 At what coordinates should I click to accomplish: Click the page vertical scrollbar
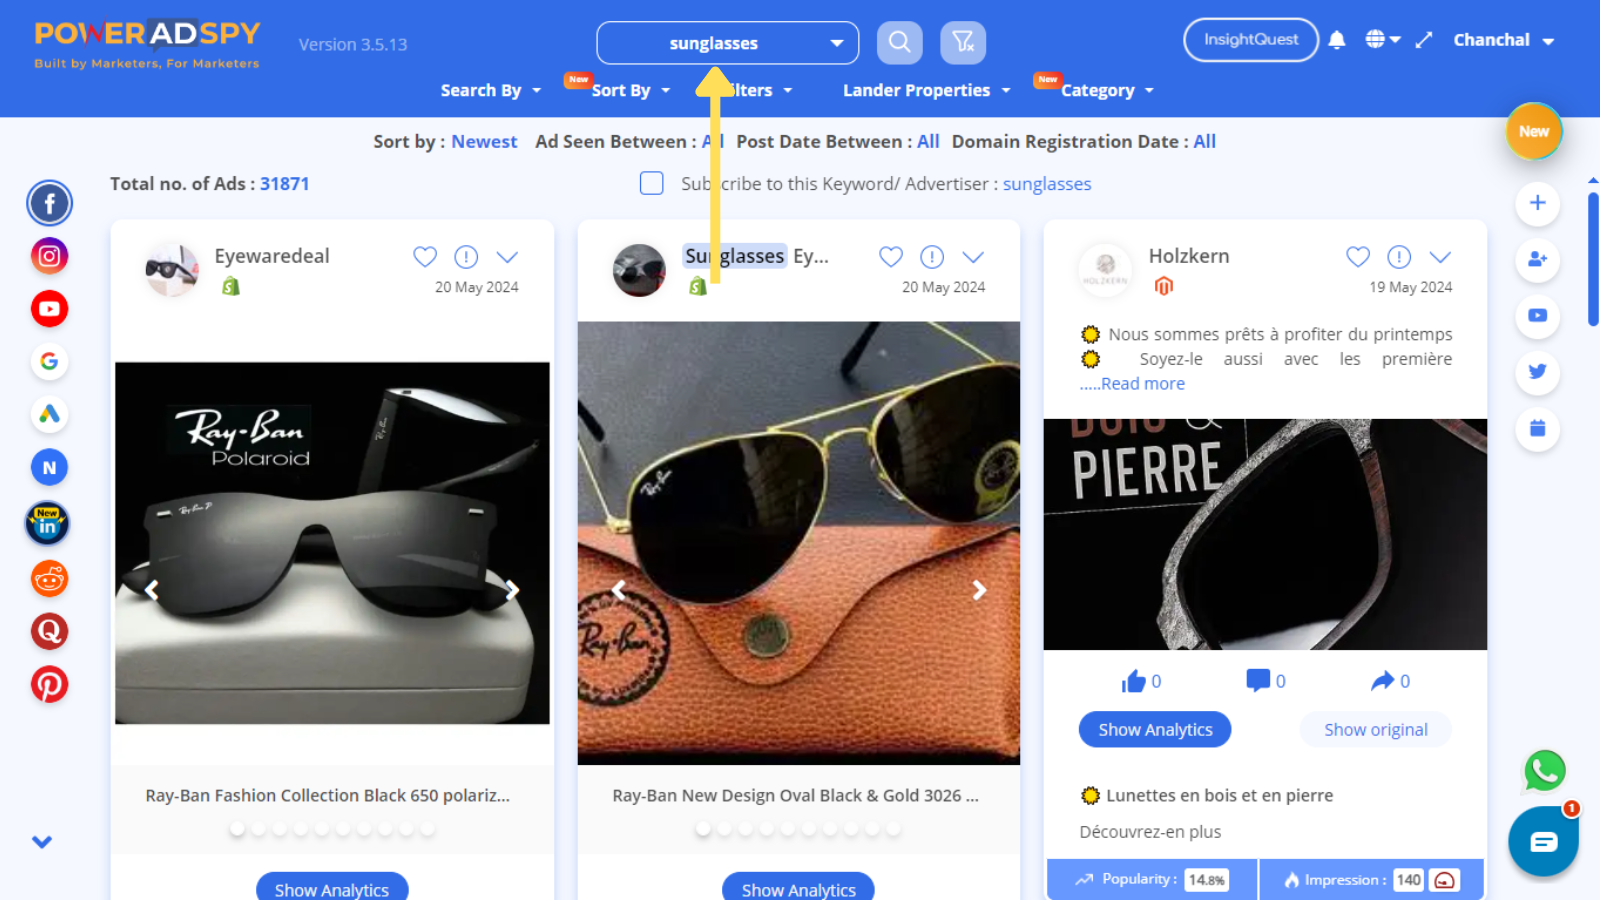click(x=1593, y=260)
